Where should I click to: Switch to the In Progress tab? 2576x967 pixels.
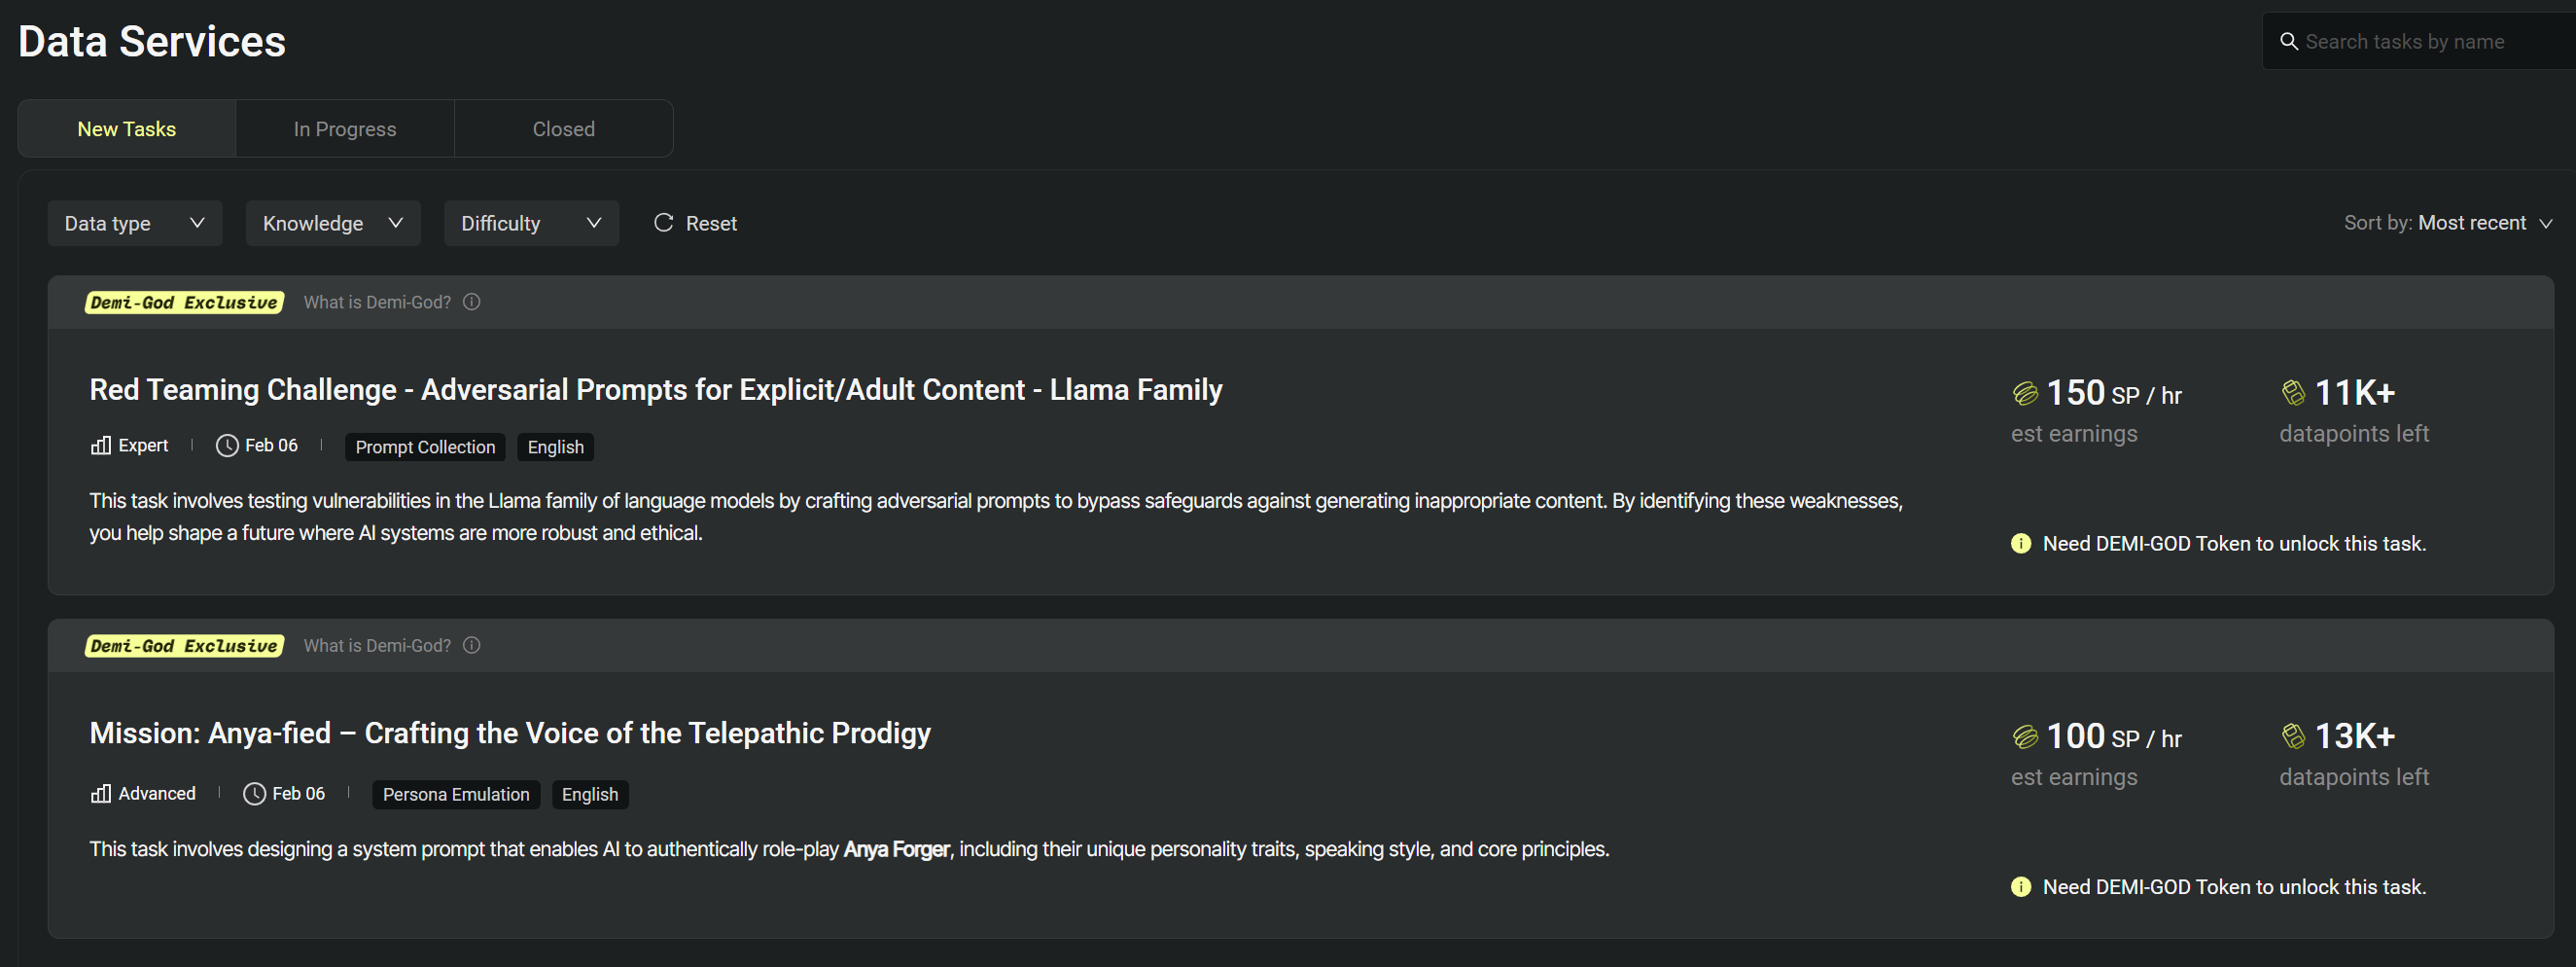tap(345, 129)
